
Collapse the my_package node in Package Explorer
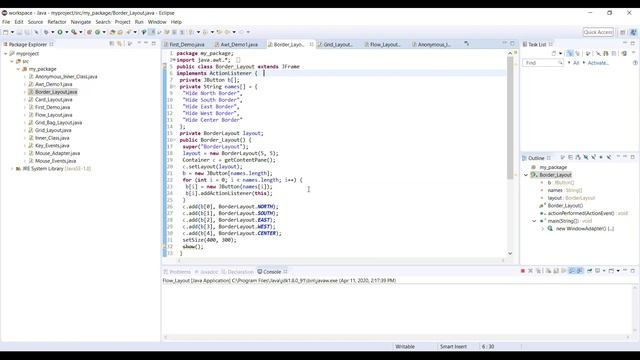point(18,69)
